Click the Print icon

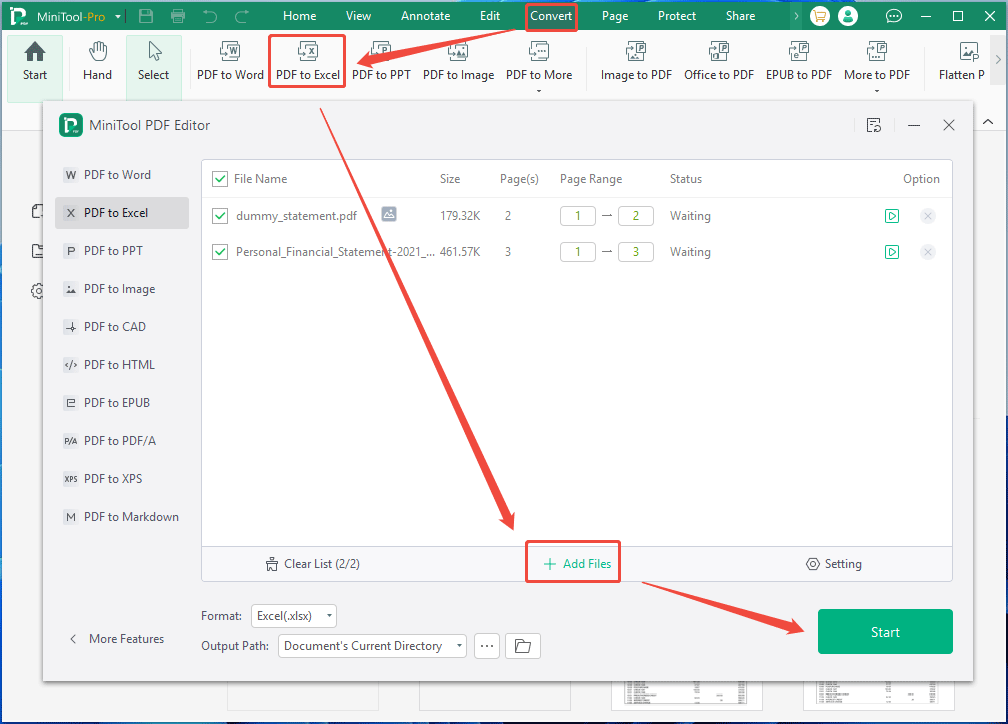click(x=179, y=15)
